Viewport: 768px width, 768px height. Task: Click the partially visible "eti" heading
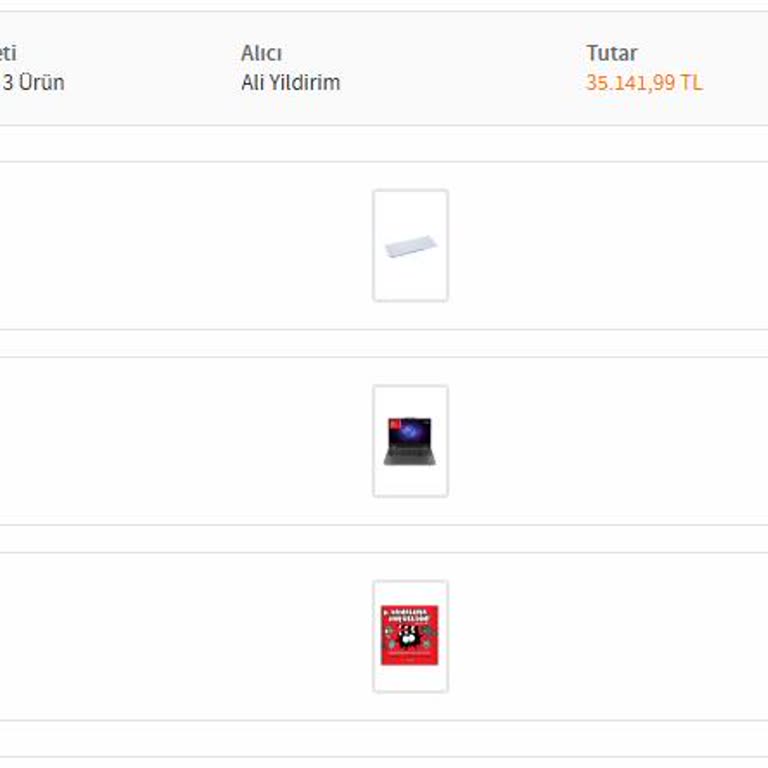[8, 53]
